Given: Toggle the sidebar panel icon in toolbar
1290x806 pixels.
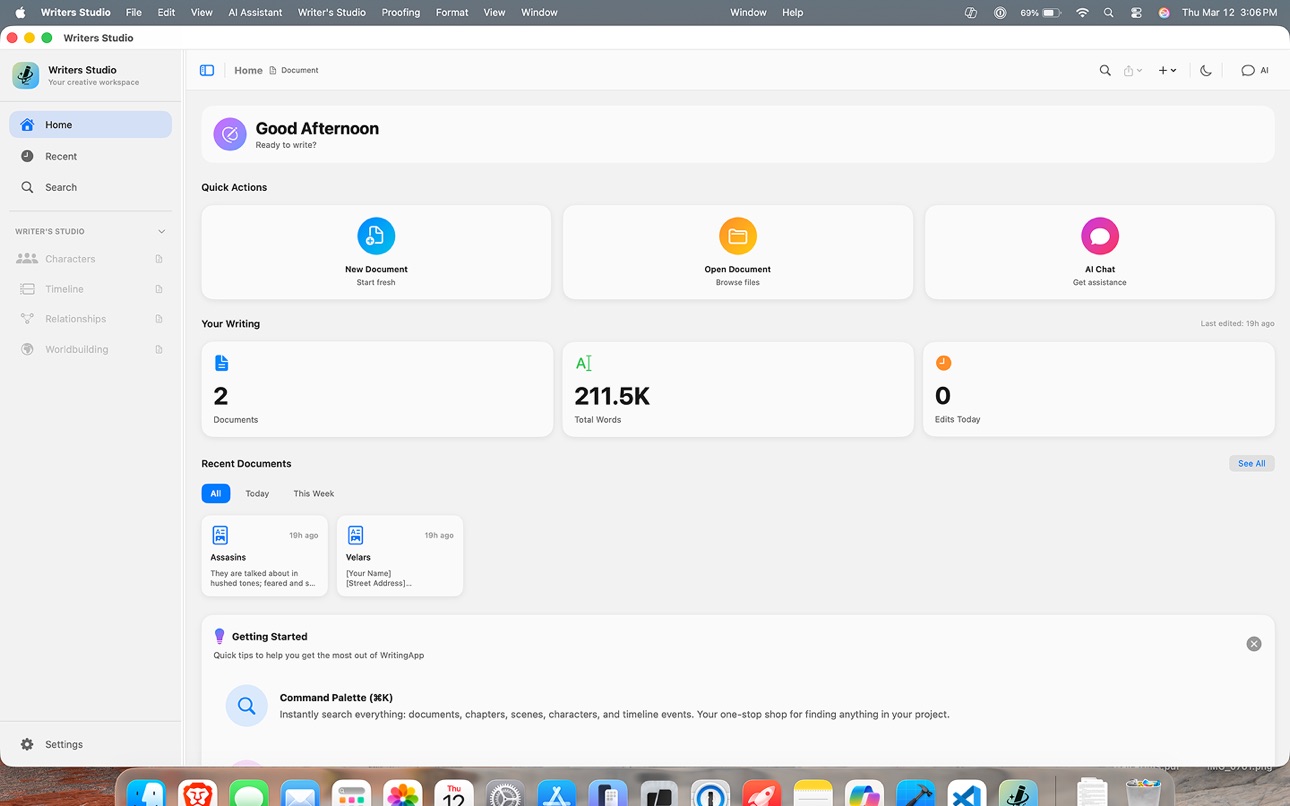Looking at the screenshot, I should point(207,70).
